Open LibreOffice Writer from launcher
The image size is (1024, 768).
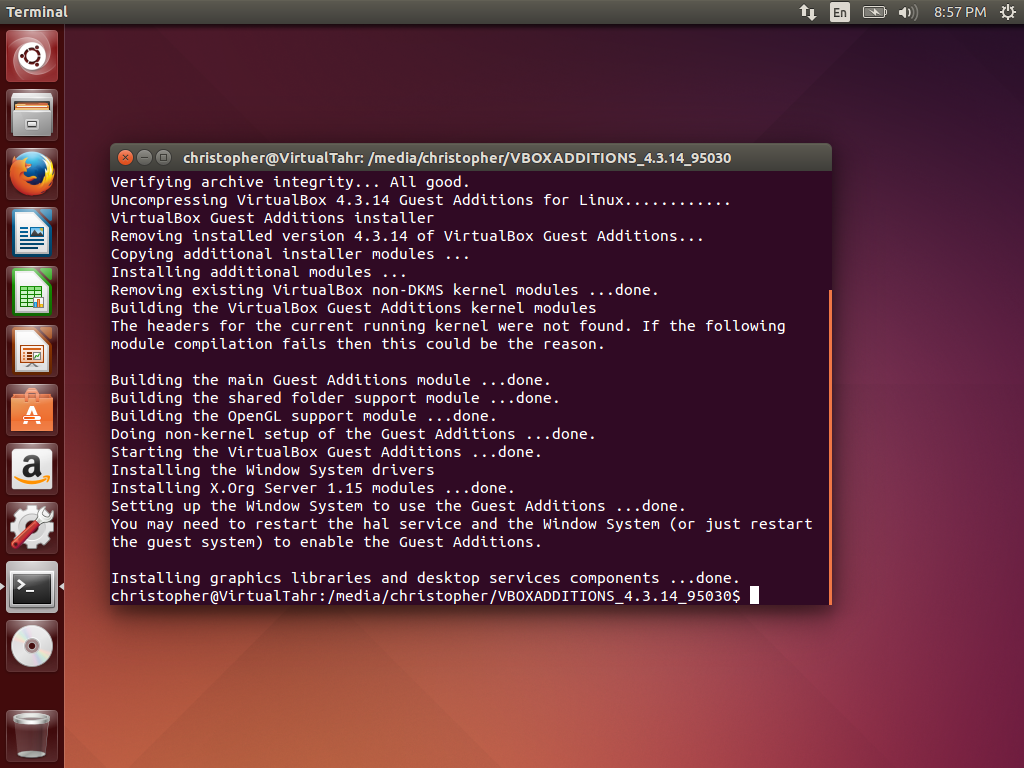click(32, 233)
